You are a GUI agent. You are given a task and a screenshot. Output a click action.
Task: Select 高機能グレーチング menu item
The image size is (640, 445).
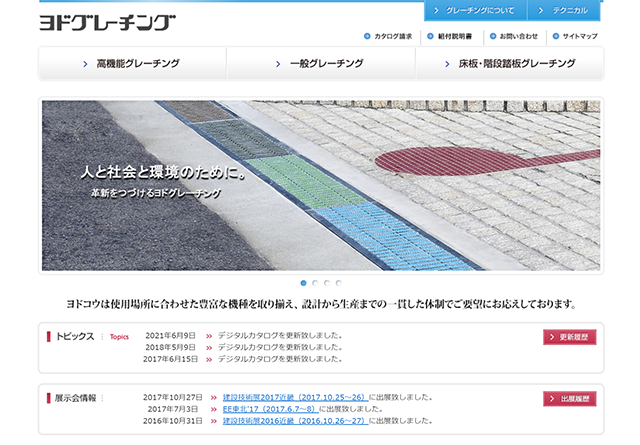coord(132,64)
